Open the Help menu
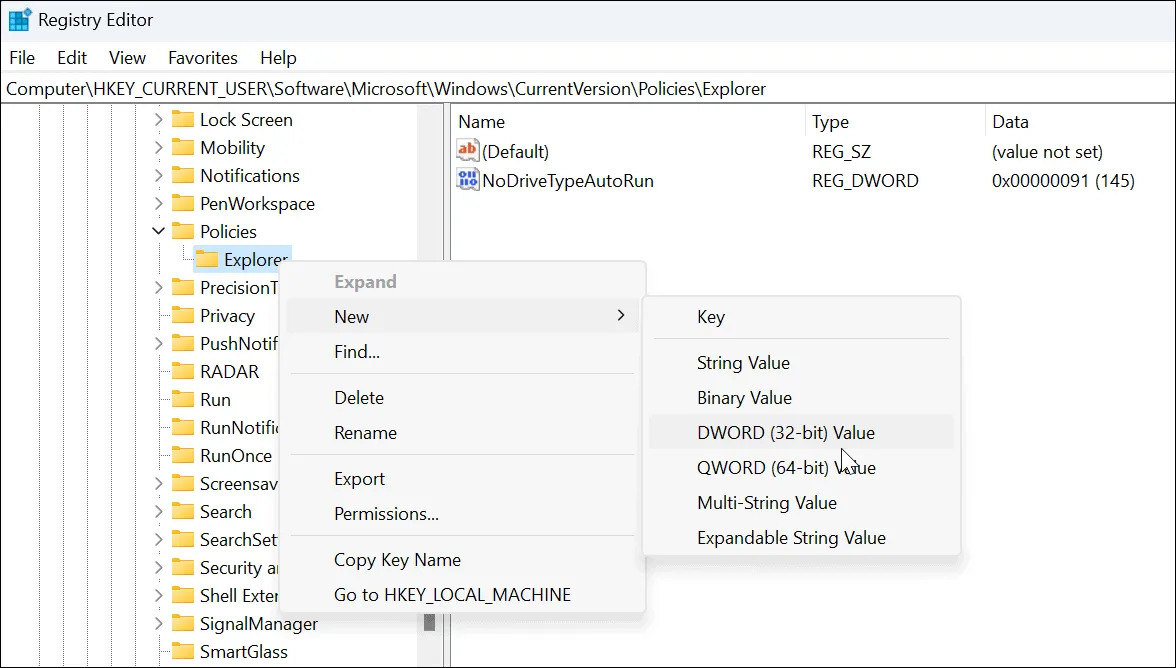Viewport: 1176px width, 668px height. 278,58
